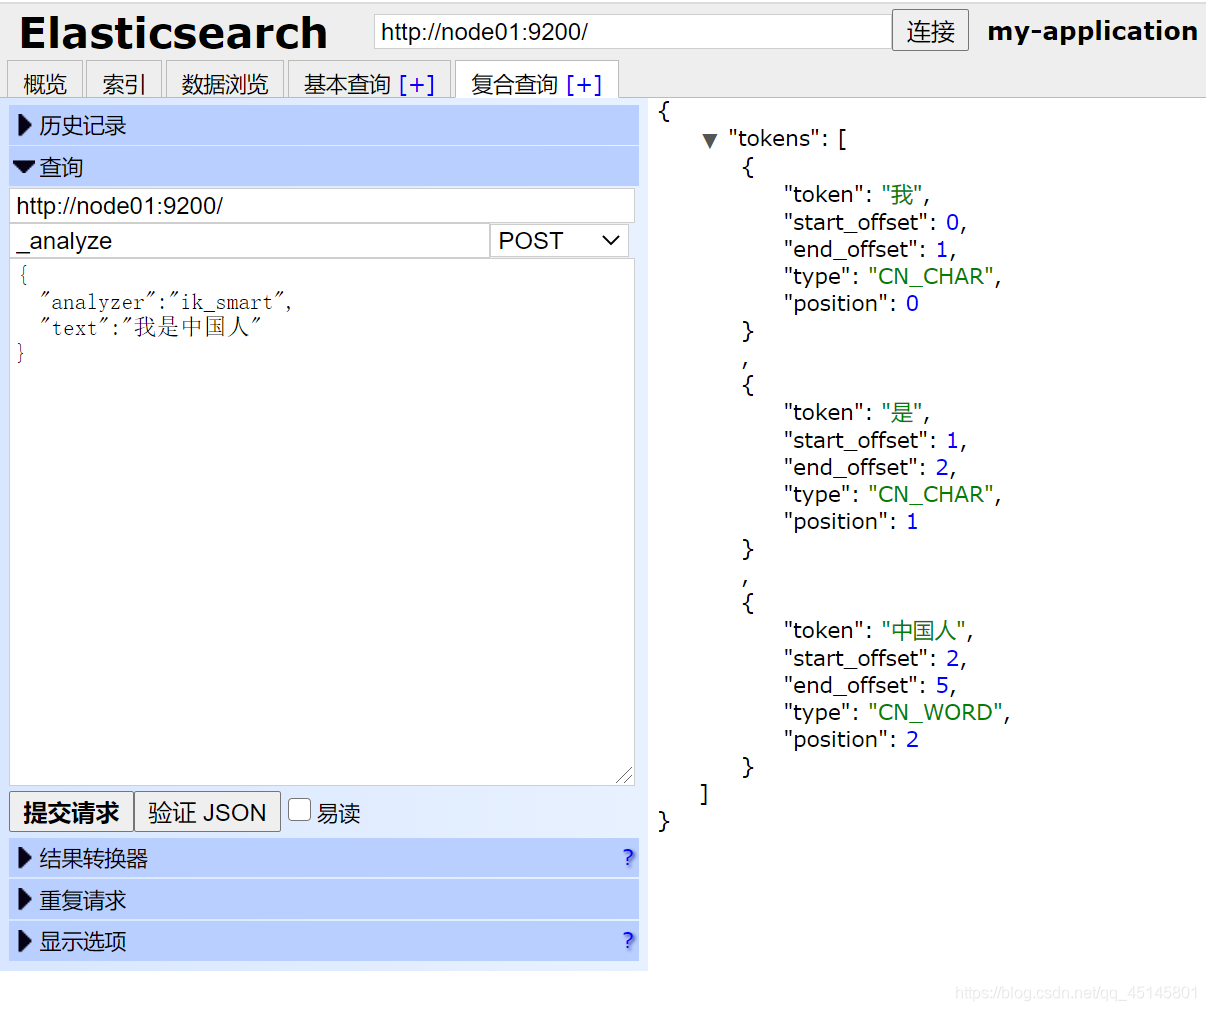
Task: Add new 复合查询 tab with [+]
Action: [x=584, y=84]
